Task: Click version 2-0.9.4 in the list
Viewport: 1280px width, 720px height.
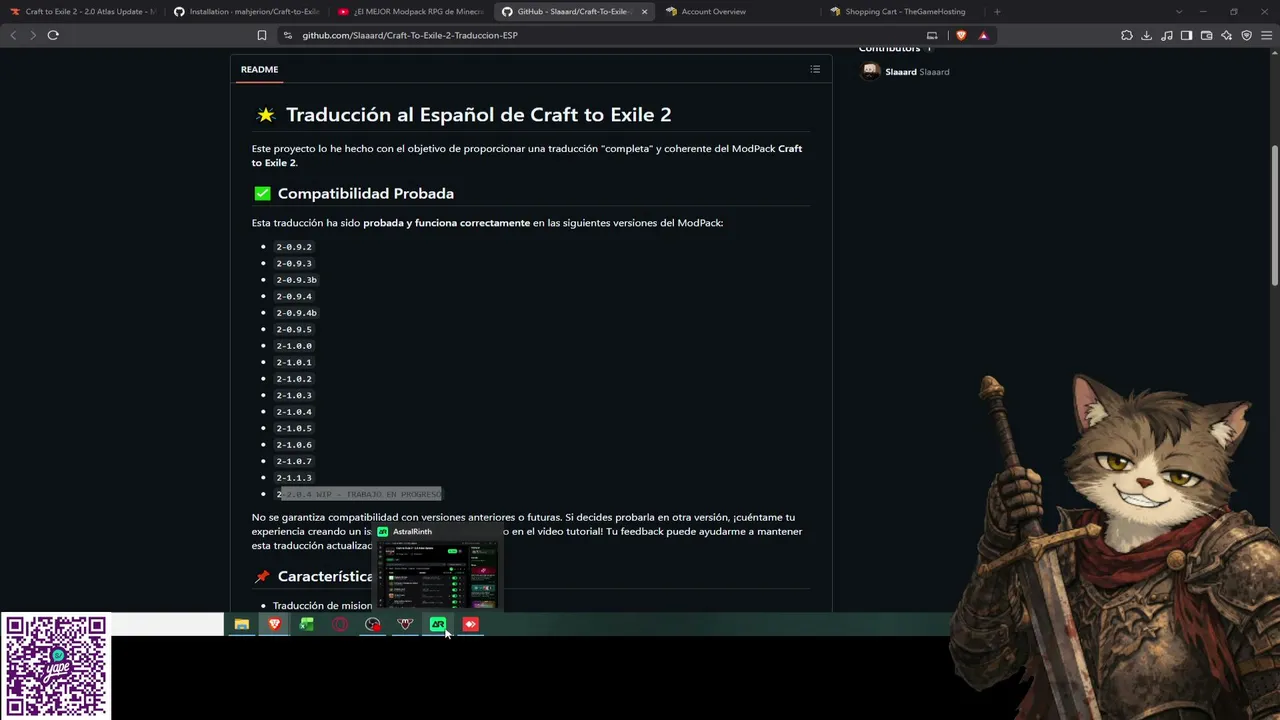Action: click(x=294, y=296)
